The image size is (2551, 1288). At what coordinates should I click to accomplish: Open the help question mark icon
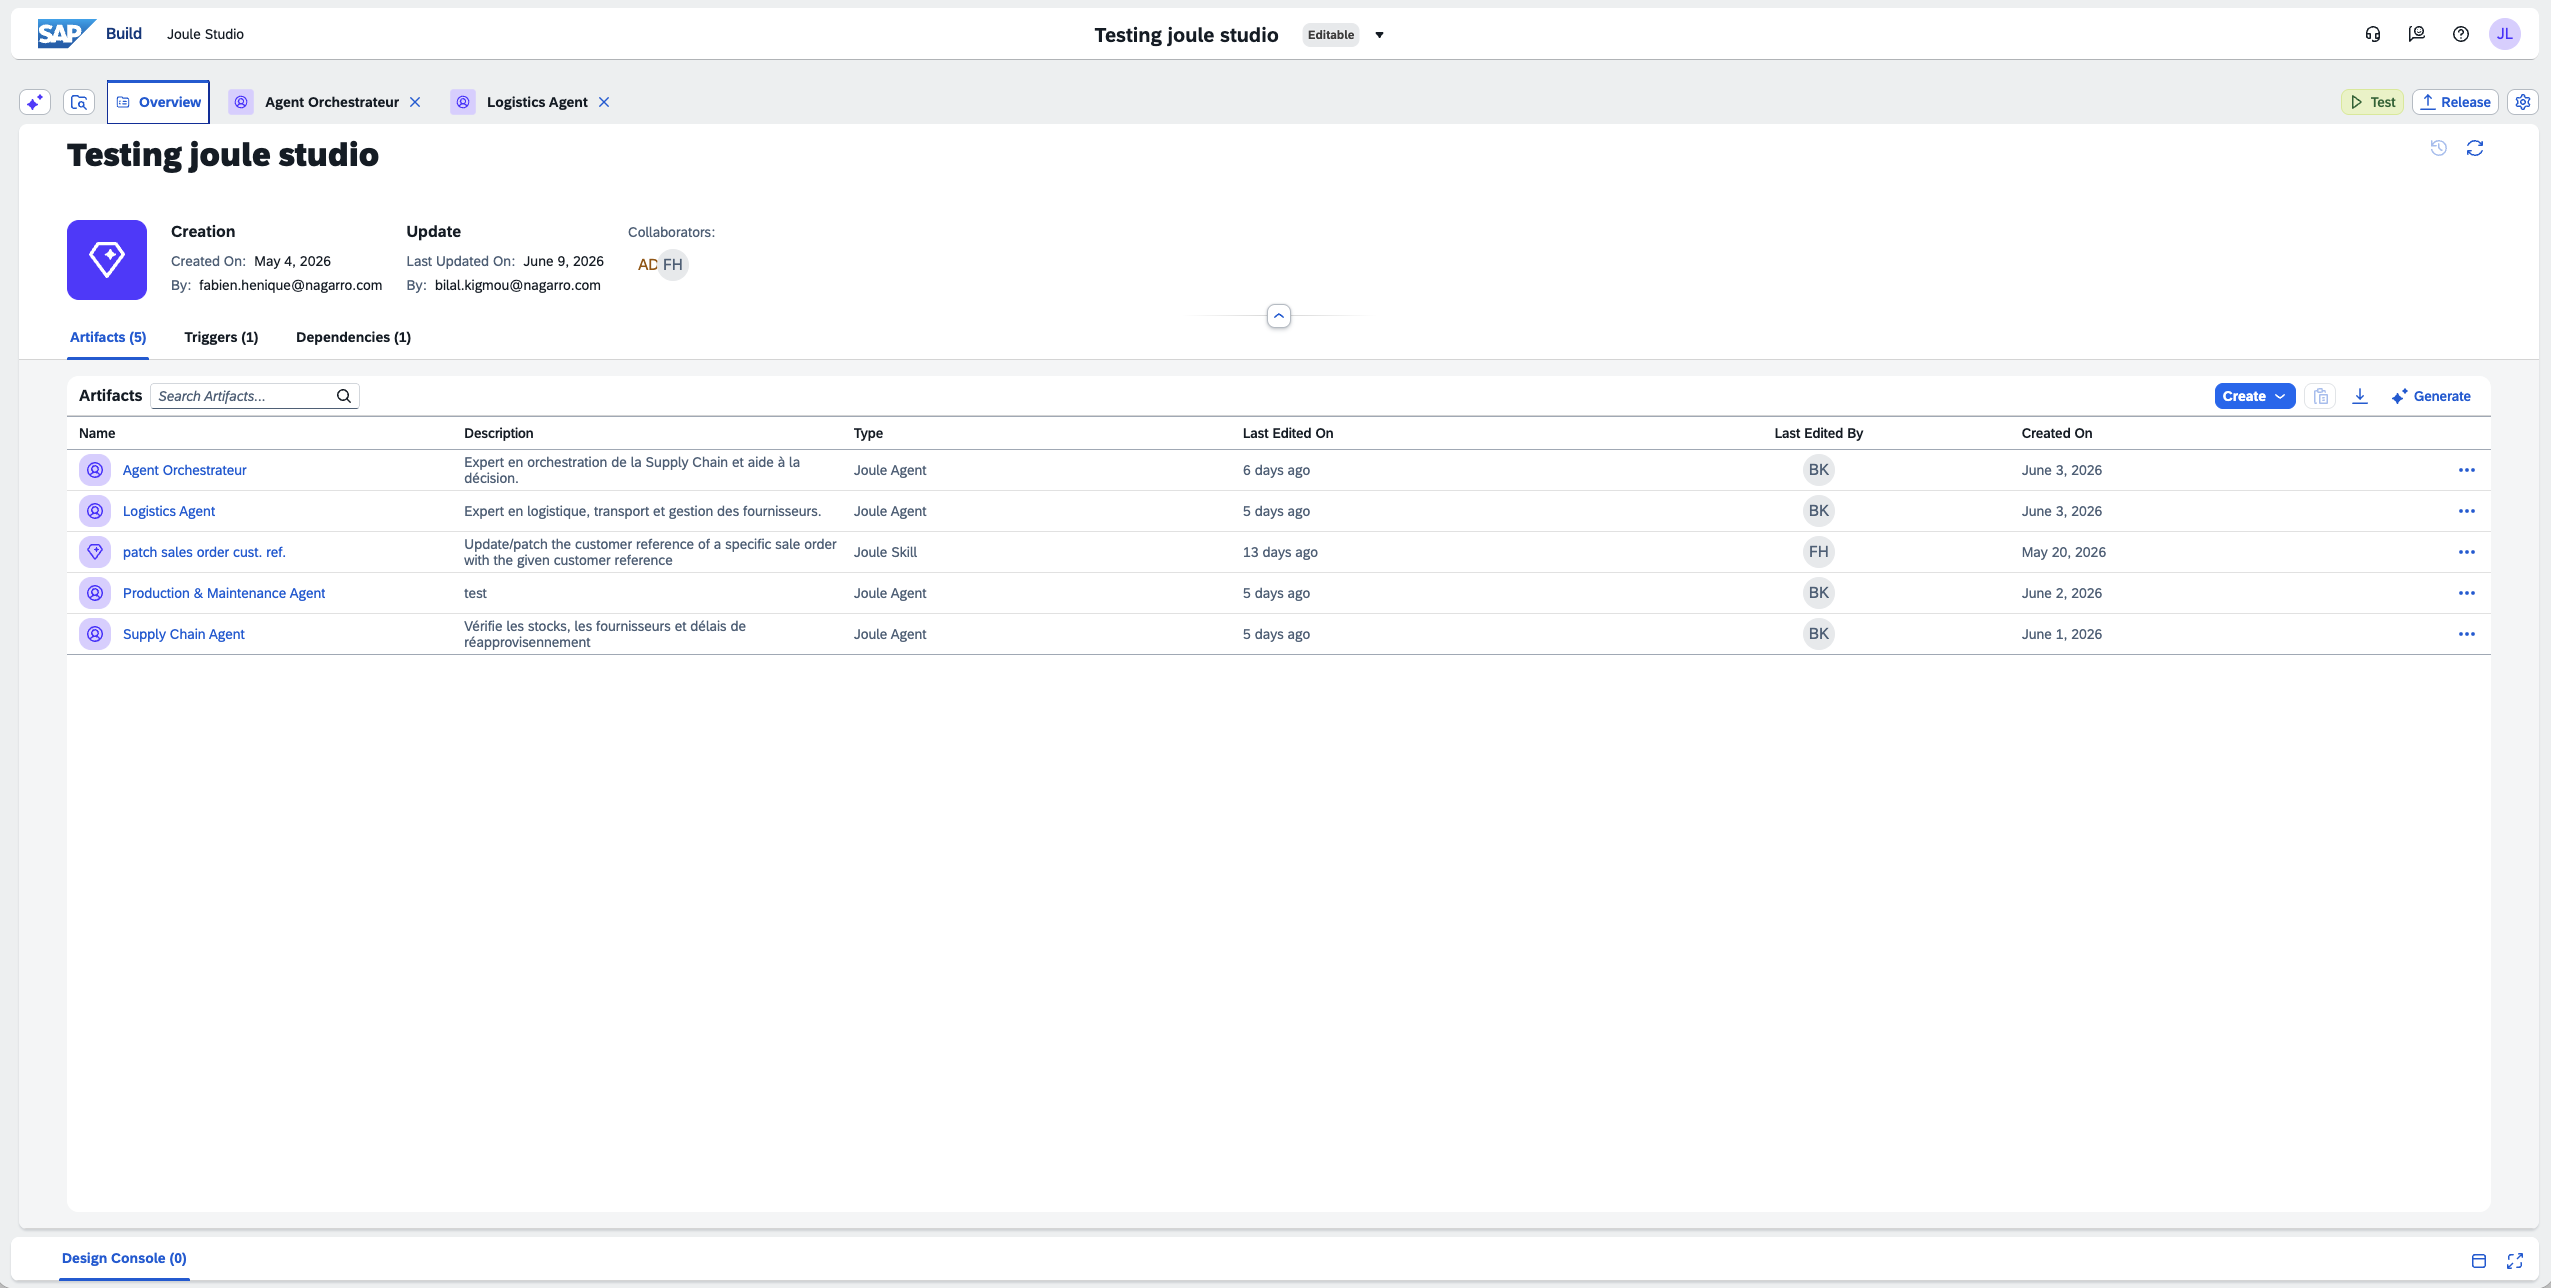pos(2461,34)
